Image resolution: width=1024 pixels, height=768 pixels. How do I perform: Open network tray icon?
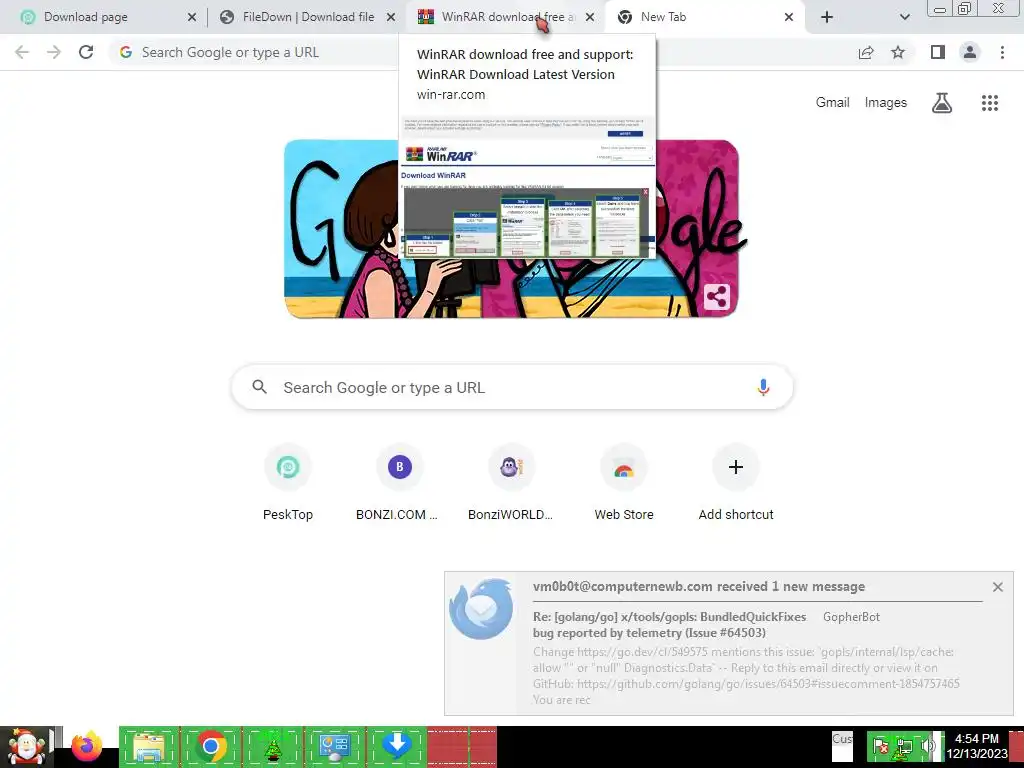coord(904,747)
